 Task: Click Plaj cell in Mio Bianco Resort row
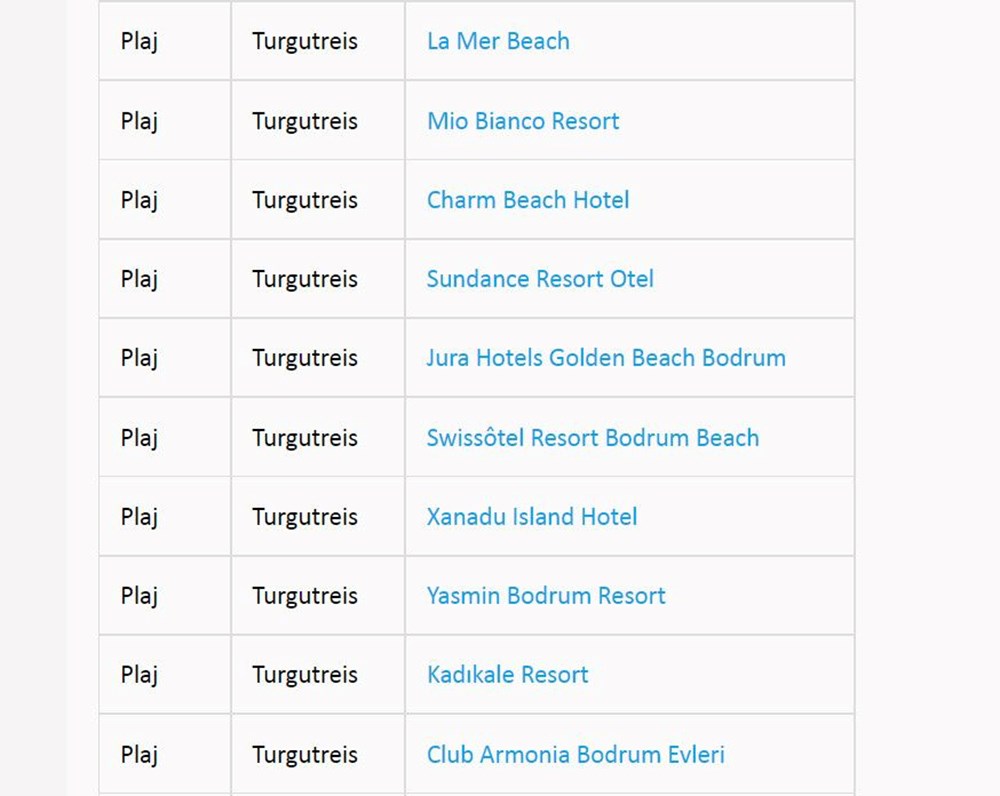coord(140,121)
